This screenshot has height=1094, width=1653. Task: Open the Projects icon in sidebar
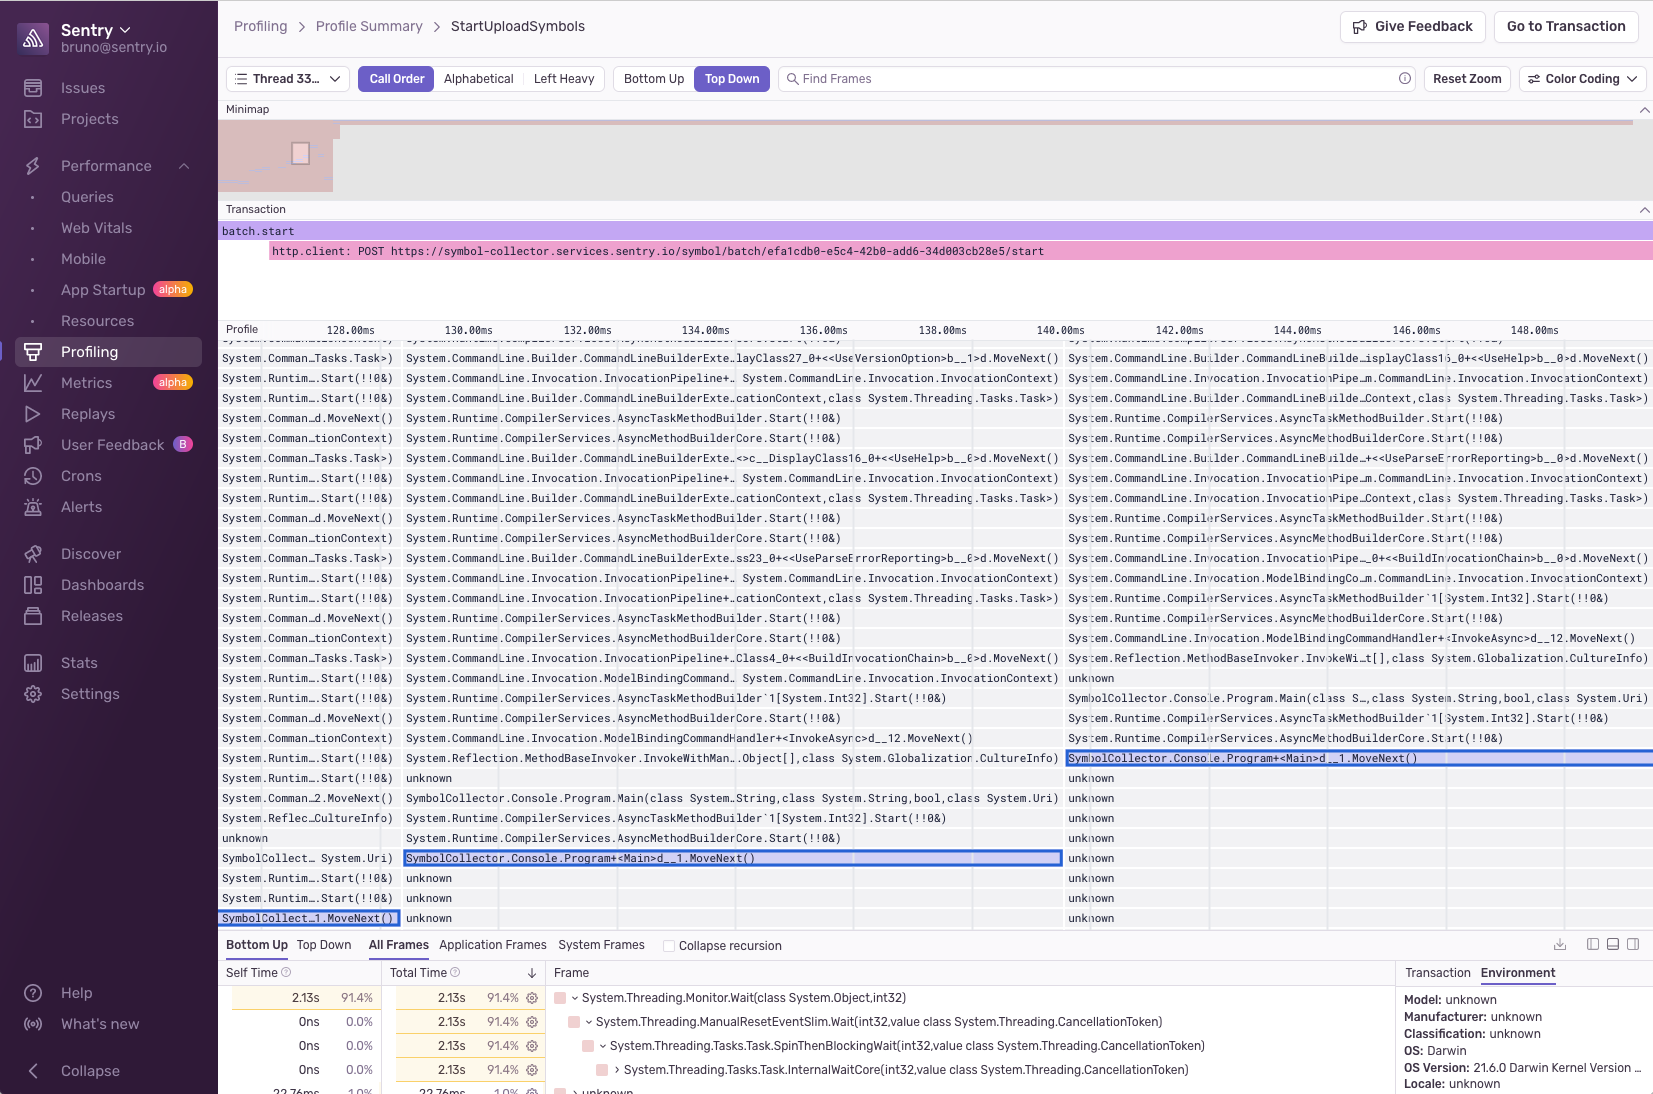tap(33, 119)
